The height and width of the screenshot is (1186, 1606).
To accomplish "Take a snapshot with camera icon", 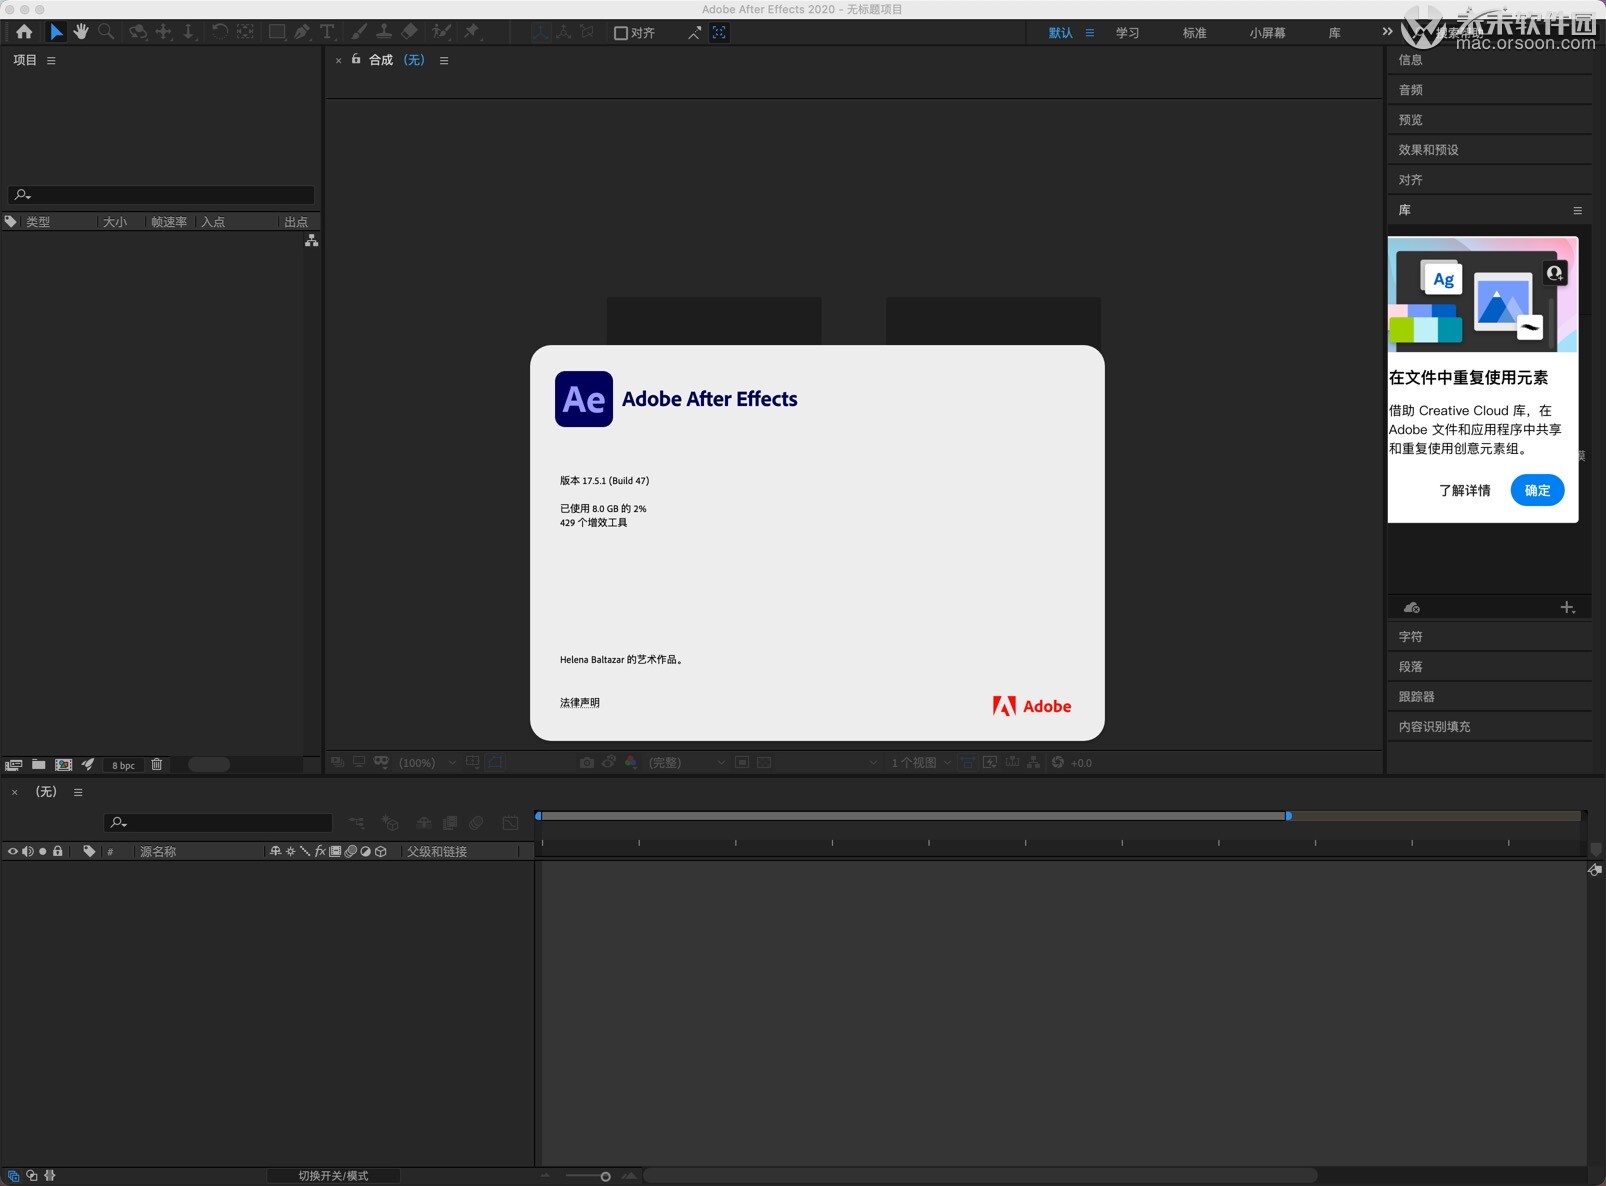I will 587,762.
